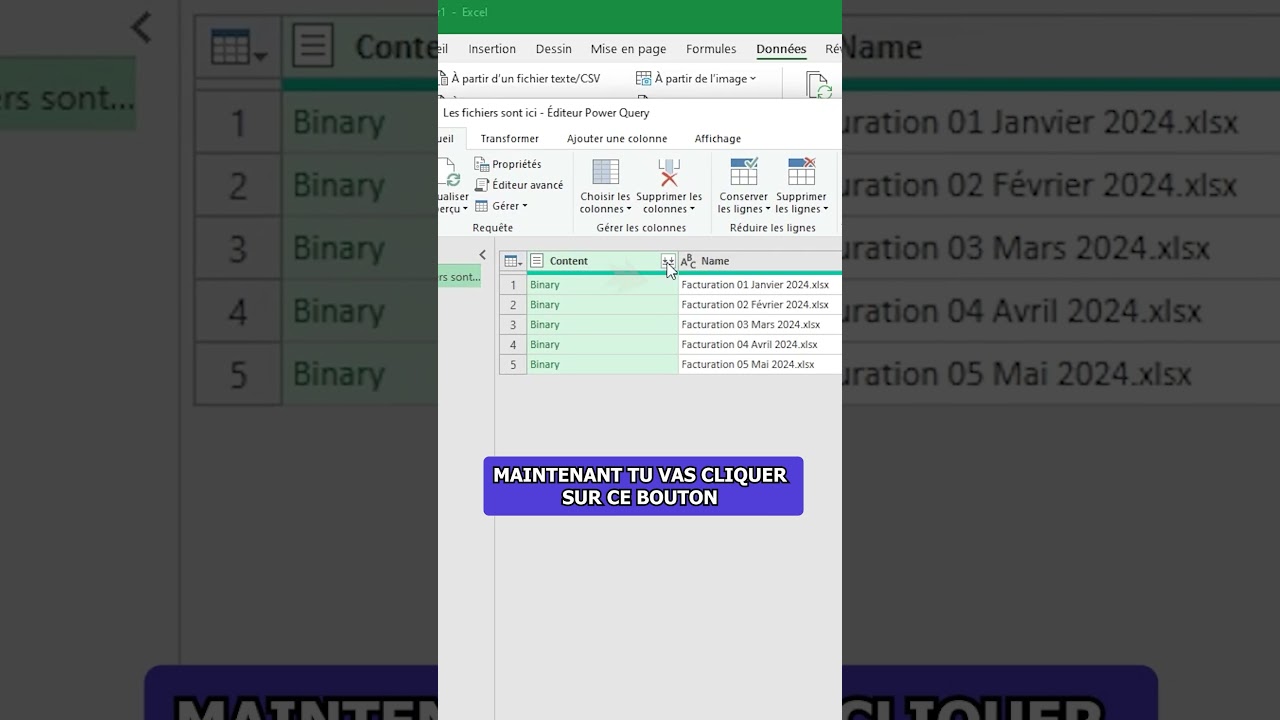1280x720 pixels.
Task: Open the Dessin tab in Excel
Action: coord(553,49)
